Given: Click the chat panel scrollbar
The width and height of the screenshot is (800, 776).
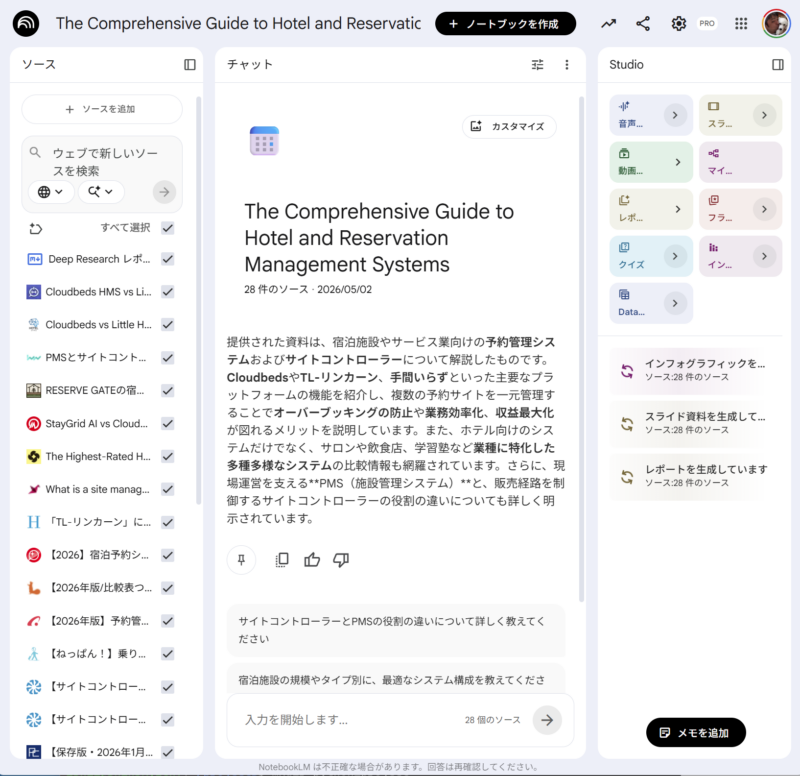Looking at the screenshot, I should tap(581, 349).
